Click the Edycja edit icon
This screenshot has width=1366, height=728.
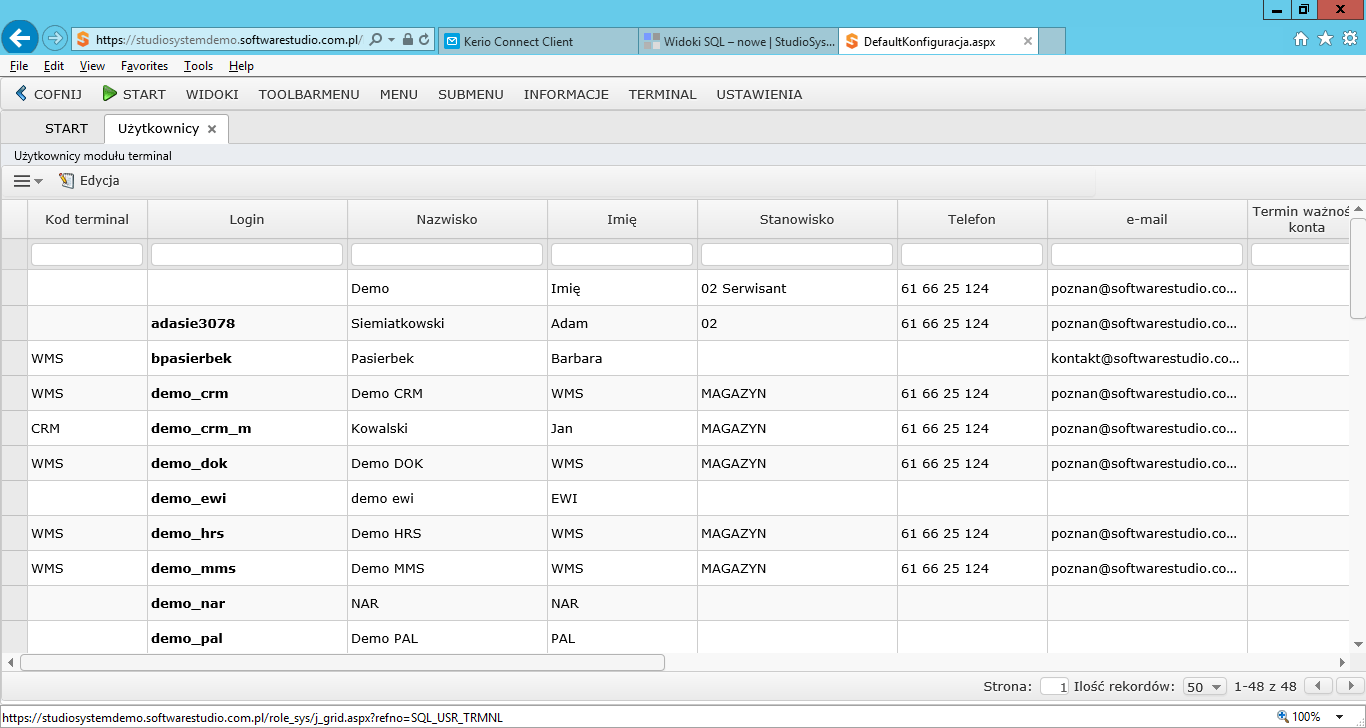point(67,181)
